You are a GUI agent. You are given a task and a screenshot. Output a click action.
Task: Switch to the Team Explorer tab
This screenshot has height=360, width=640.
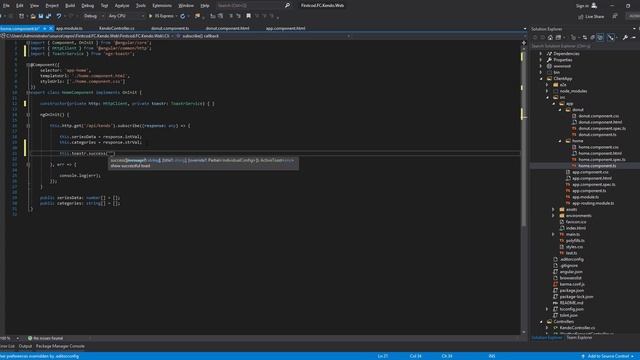(579, 338)
